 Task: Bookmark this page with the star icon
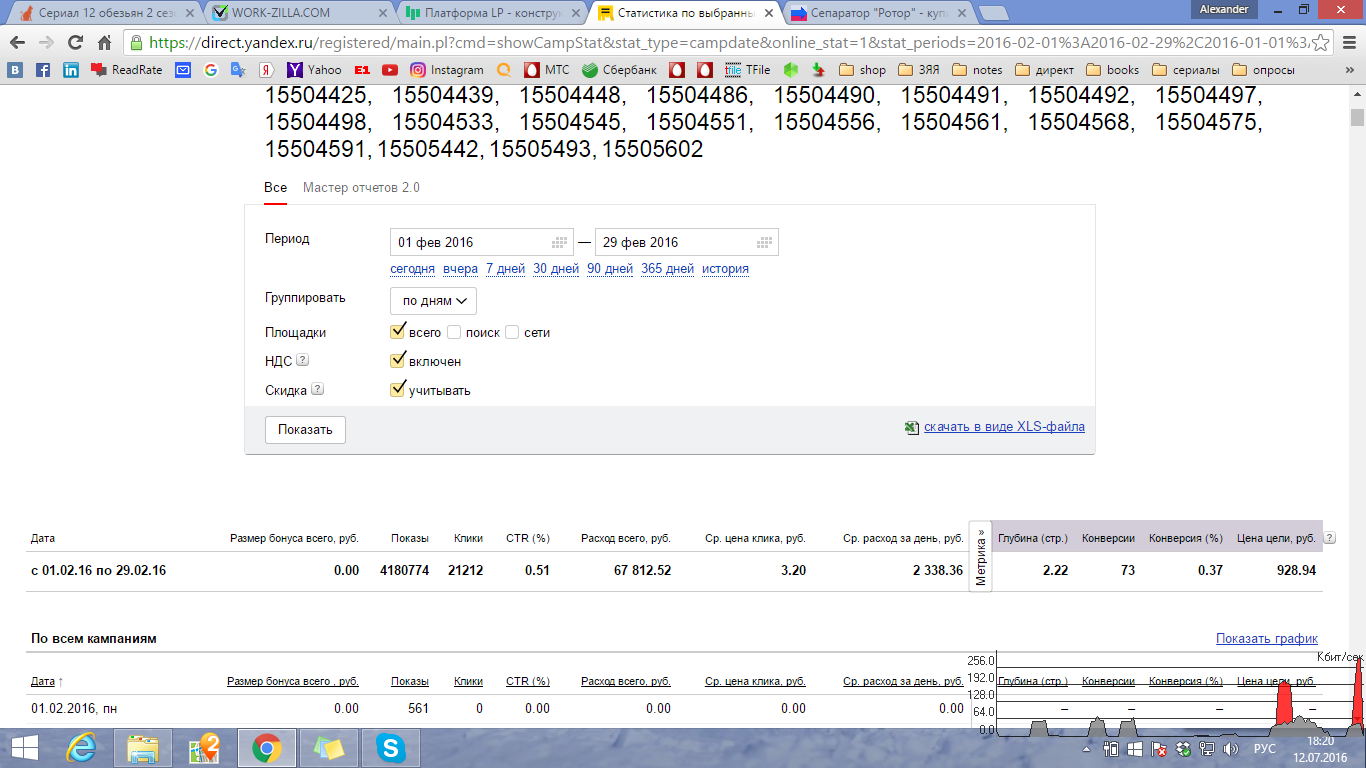tap(1321, 43)
